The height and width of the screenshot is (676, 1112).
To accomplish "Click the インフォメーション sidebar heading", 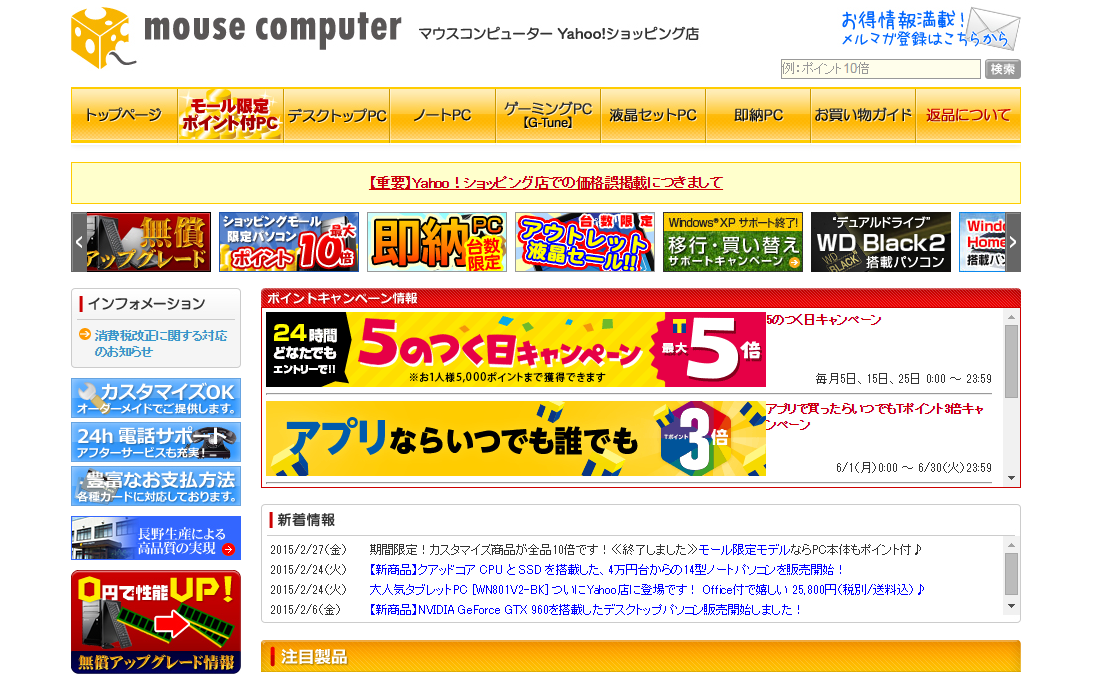I will tap(146, 304).
